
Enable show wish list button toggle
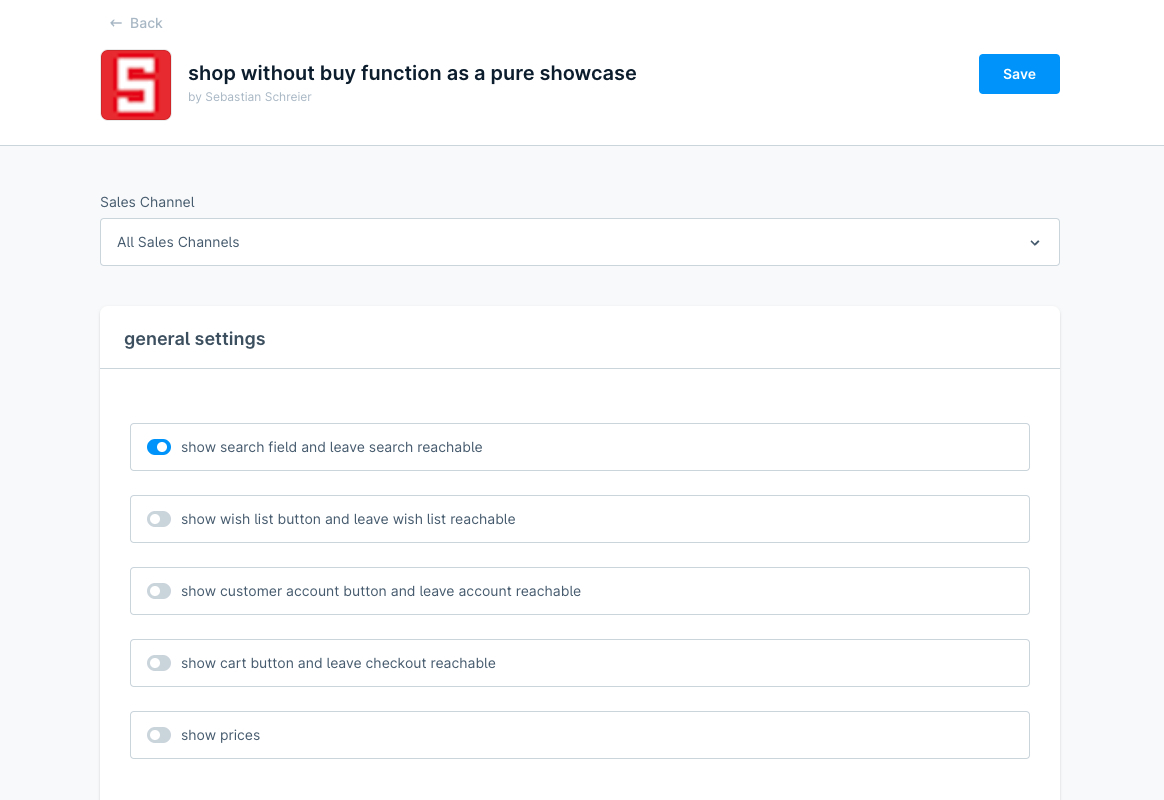click(x=159, y=519)
